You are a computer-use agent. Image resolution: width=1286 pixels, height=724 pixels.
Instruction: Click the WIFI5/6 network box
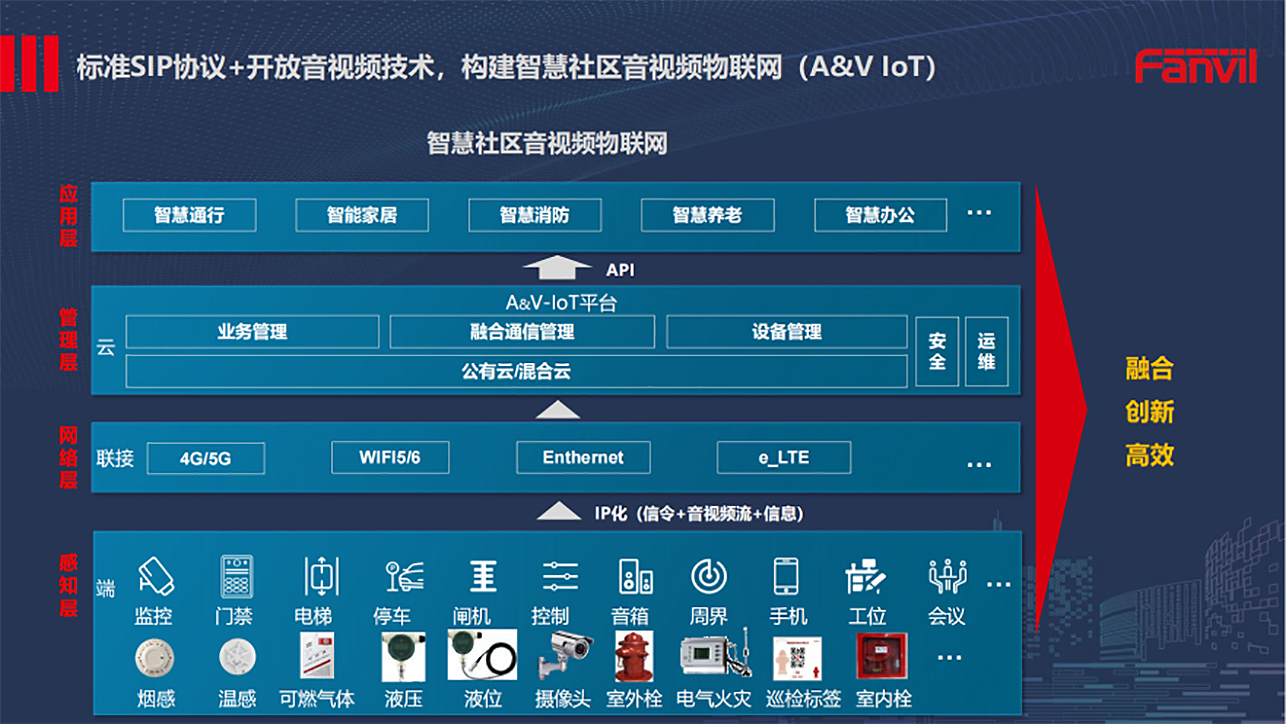coord(390,458)
